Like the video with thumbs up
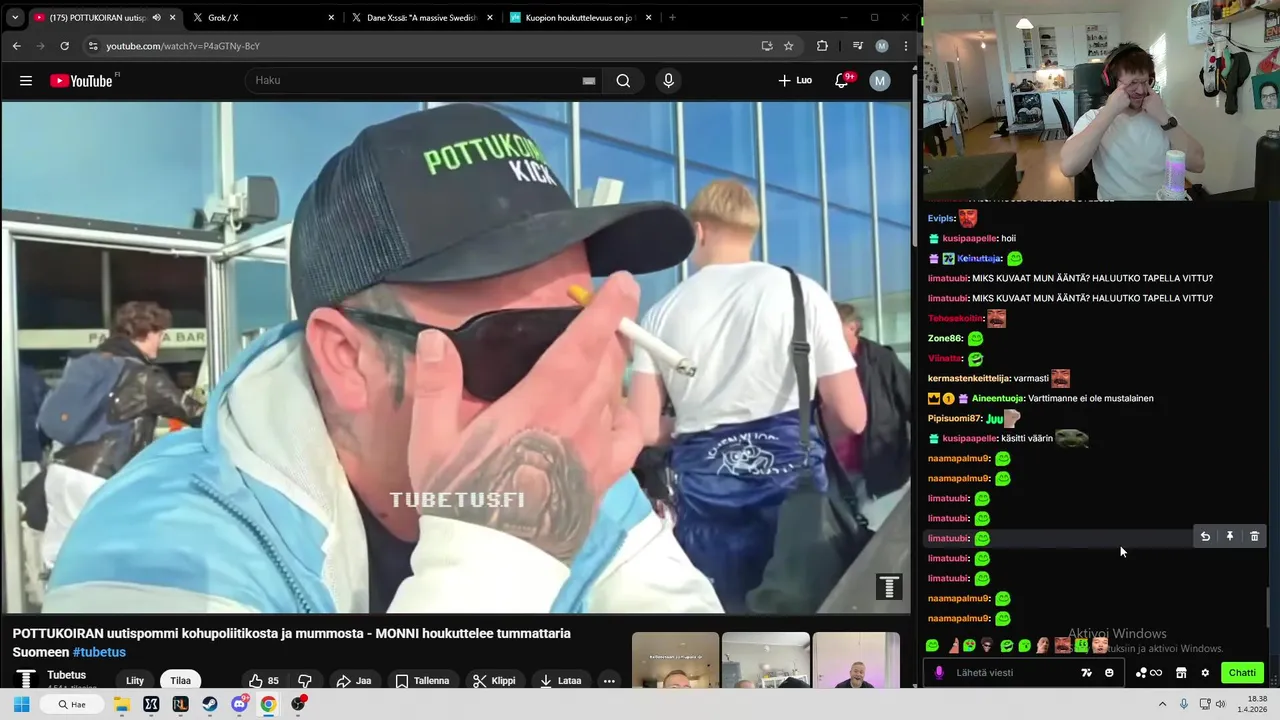 click(263, 681)
